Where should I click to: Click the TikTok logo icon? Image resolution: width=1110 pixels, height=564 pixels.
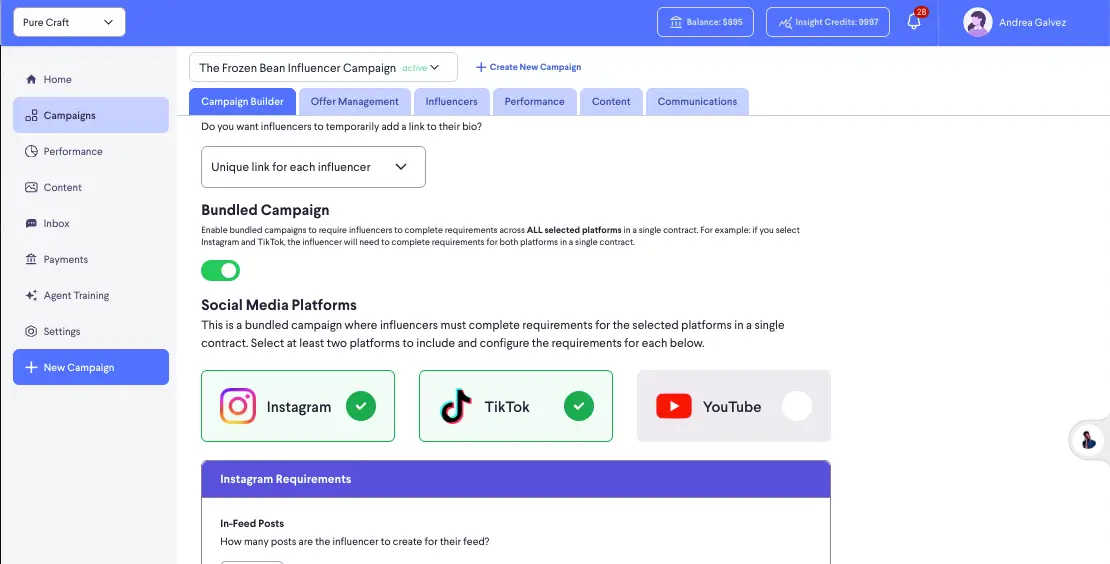pos(457,406)
